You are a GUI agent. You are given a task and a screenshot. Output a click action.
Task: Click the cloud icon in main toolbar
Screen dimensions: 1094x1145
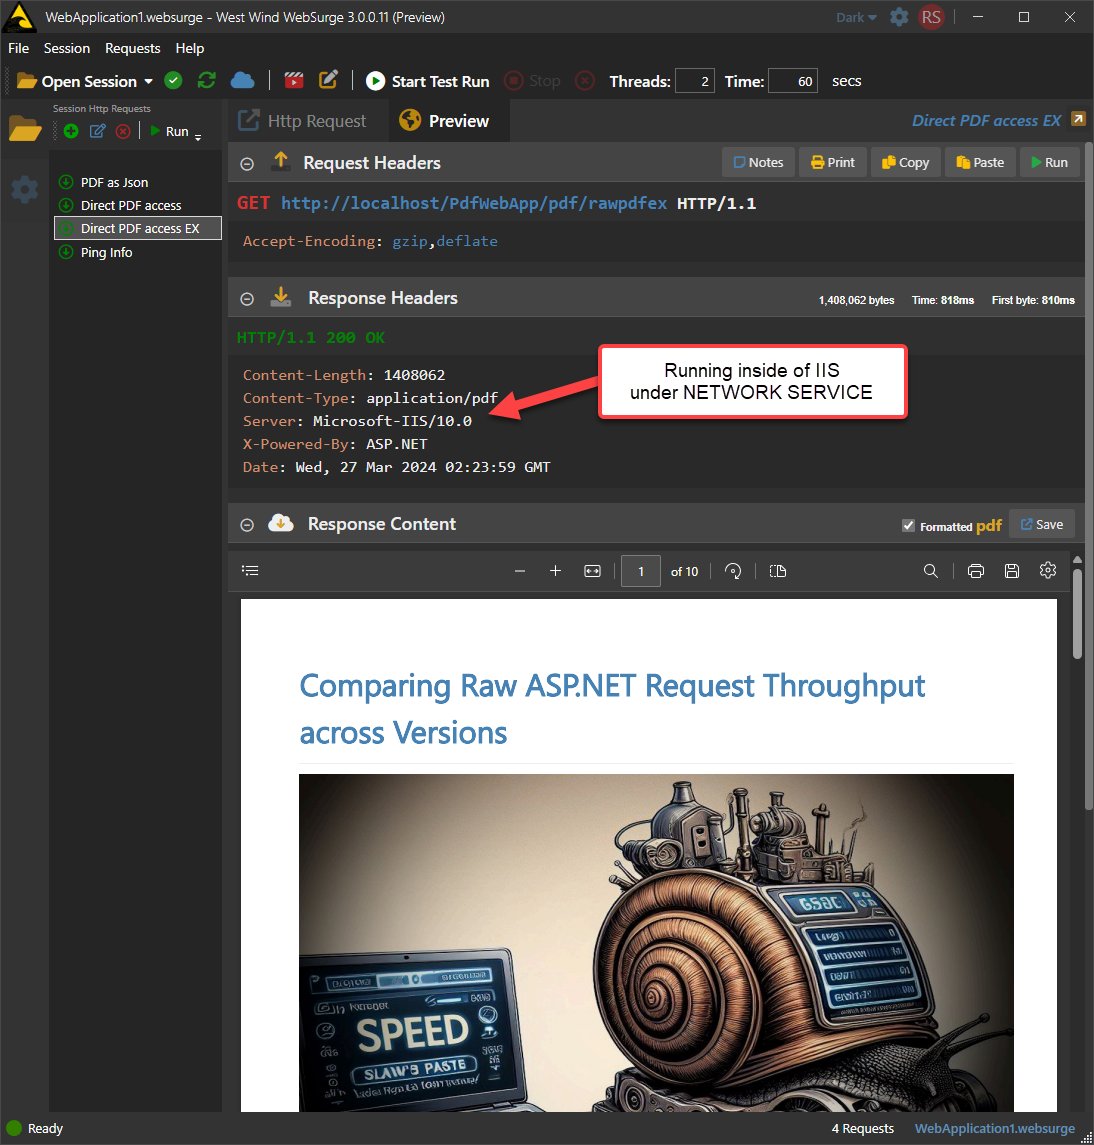[242, 80]
